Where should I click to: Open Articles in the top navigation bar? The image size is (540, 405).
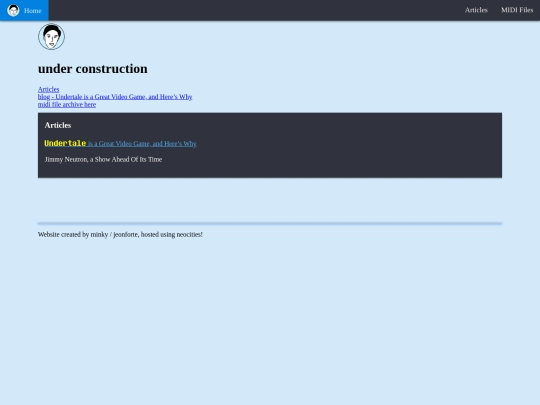coord(476,10)
